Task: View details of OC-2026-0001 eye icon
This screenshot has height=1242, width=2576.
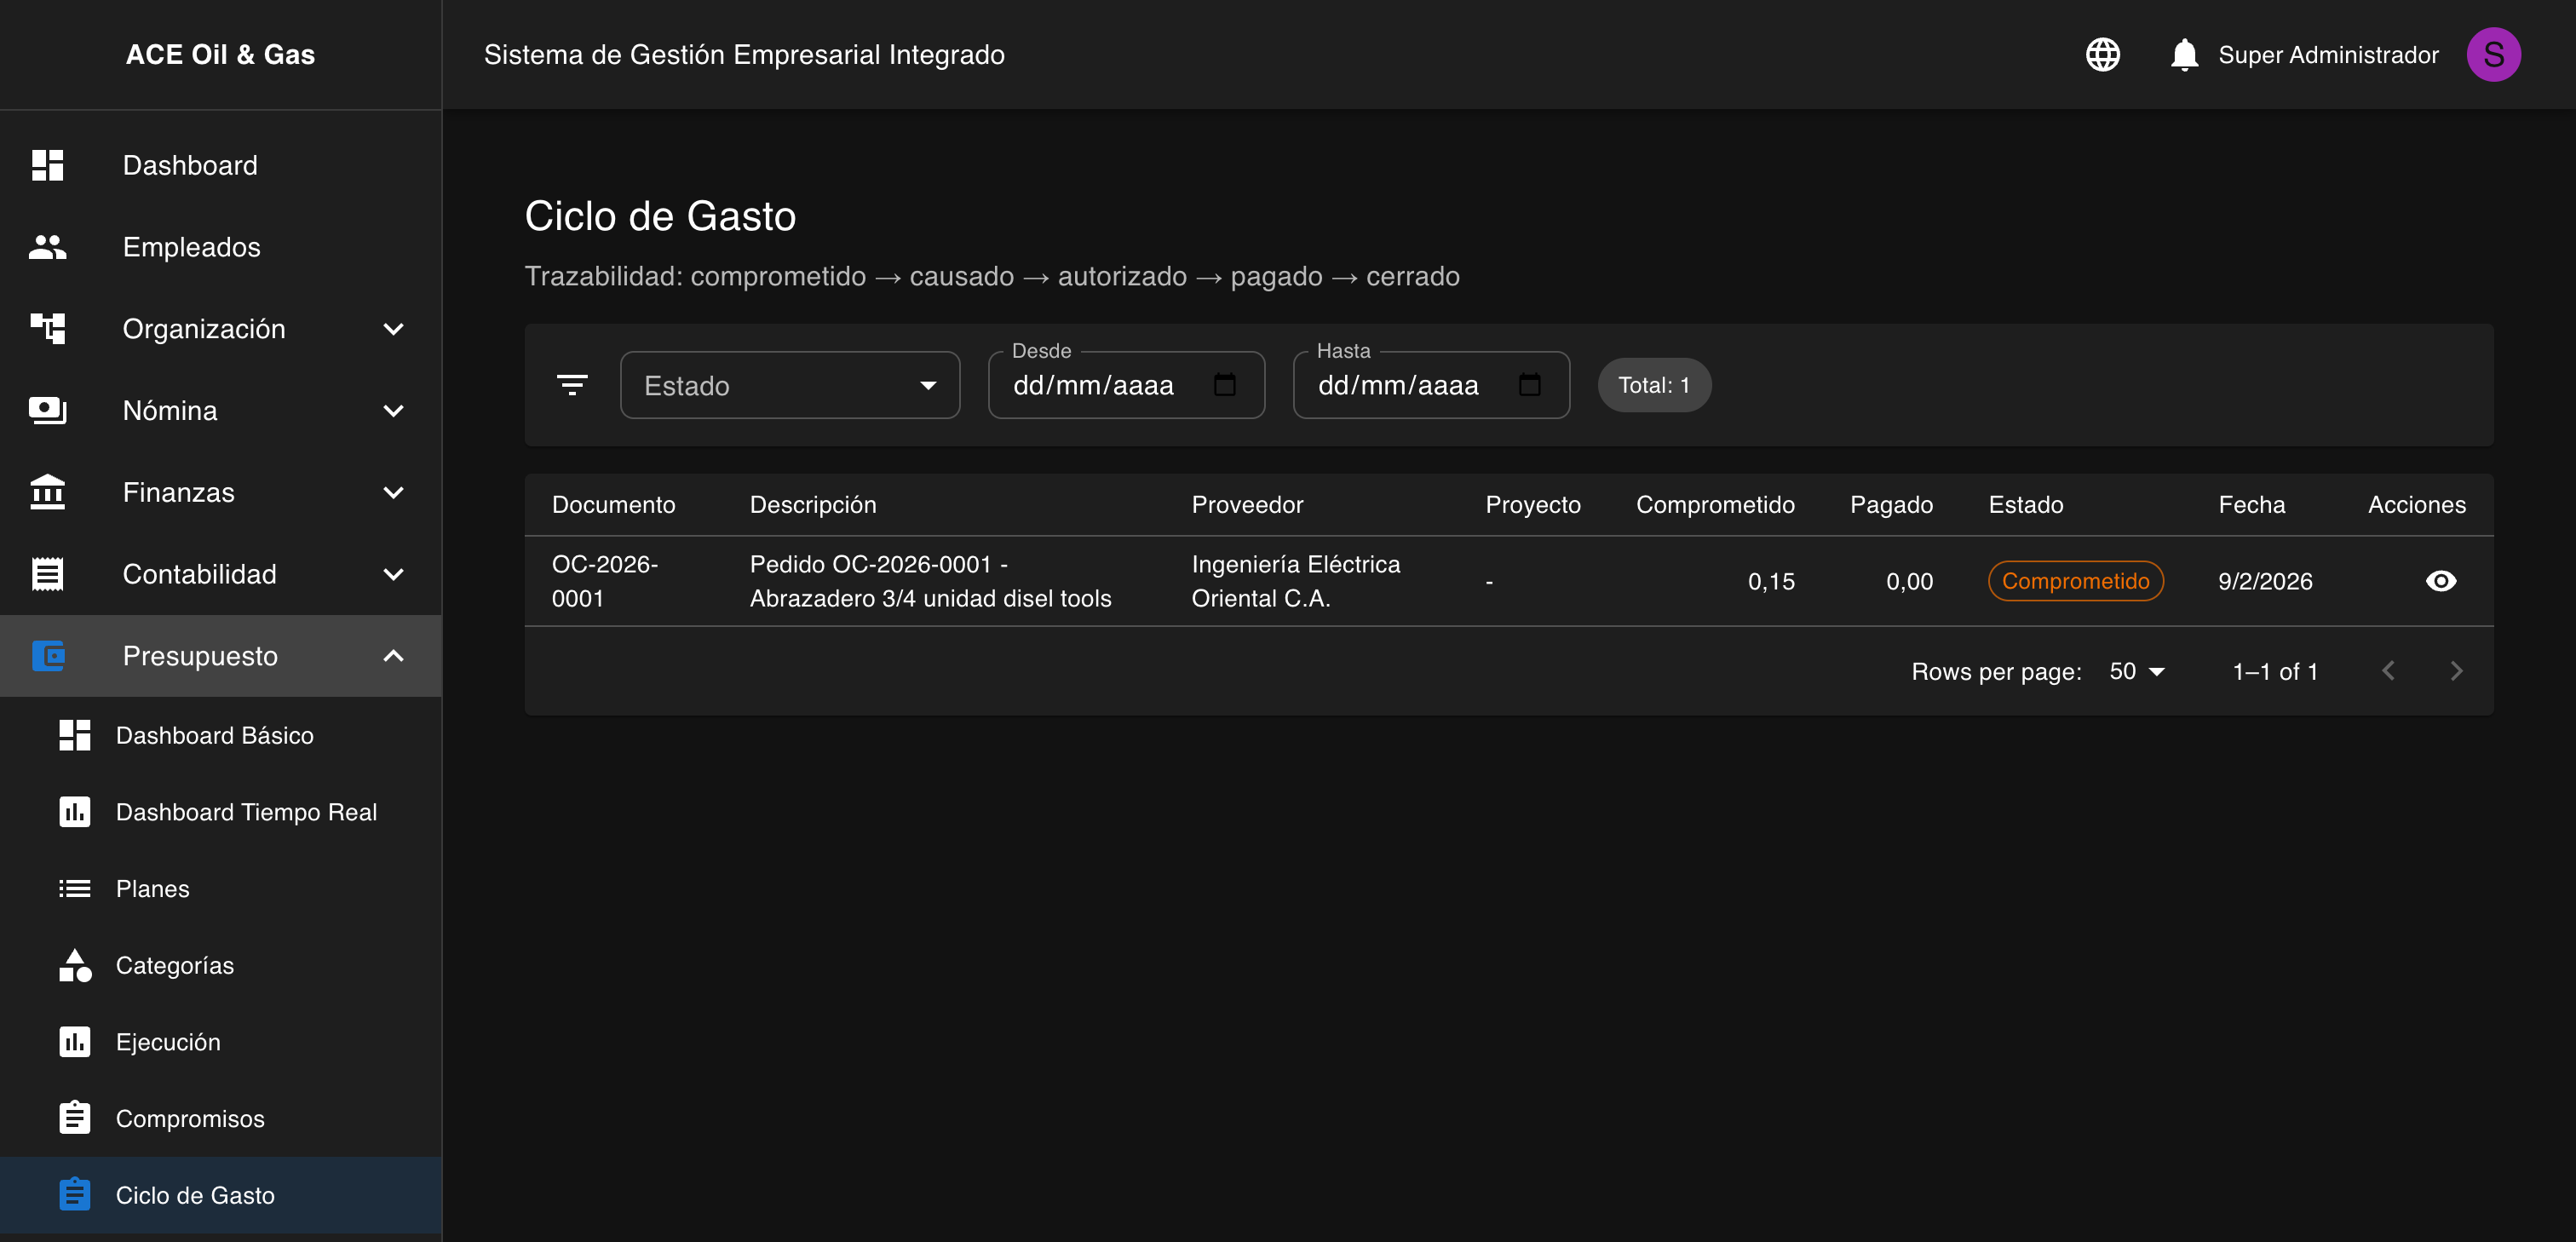Action: pos(2440,581)
